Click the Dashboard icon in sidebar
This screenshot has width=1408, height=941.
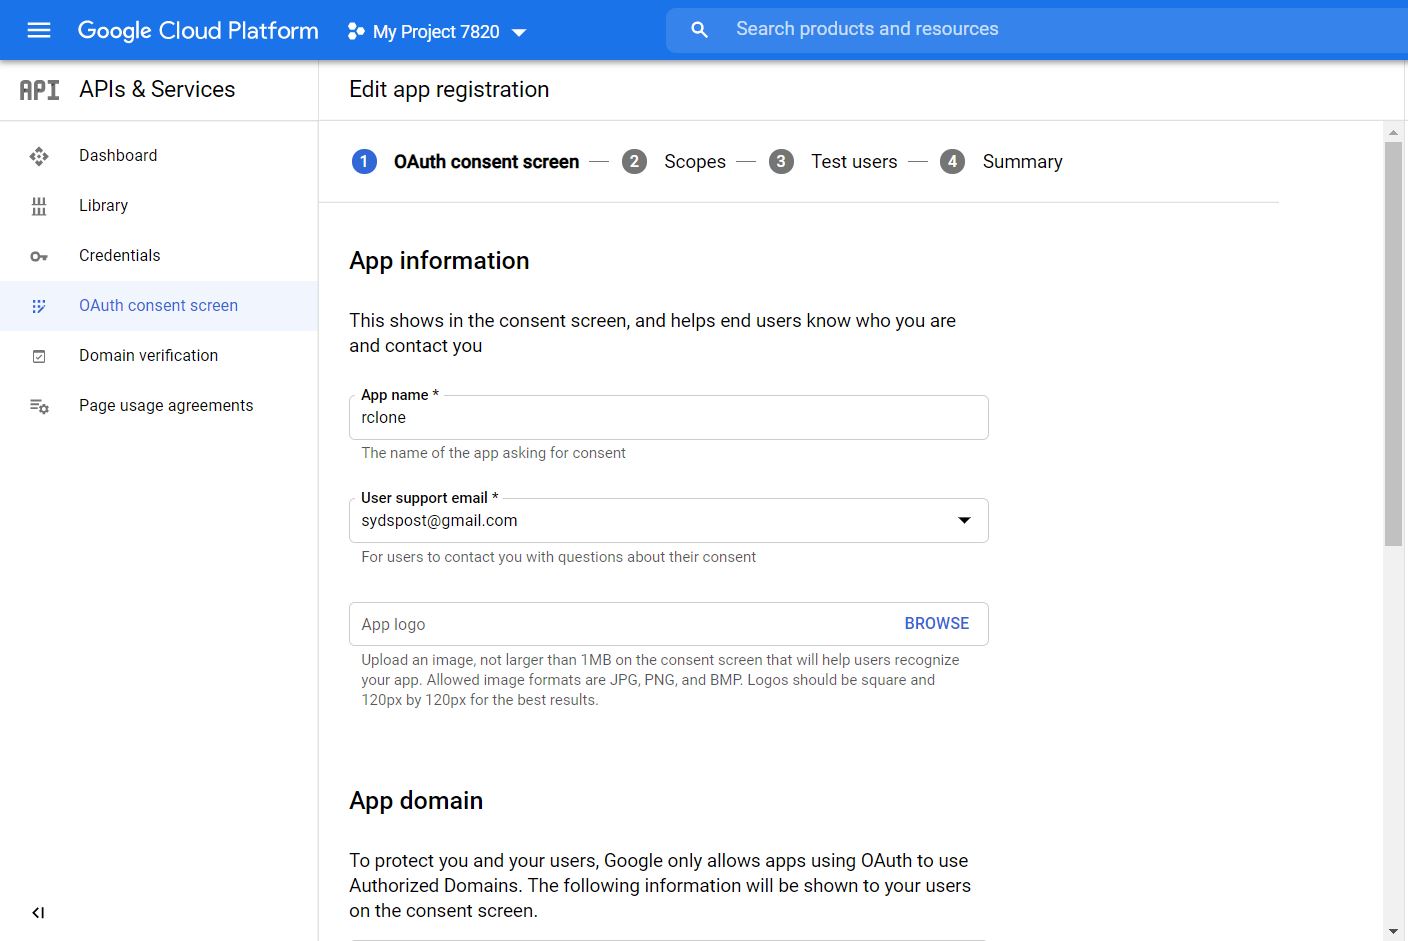[39, 156]
